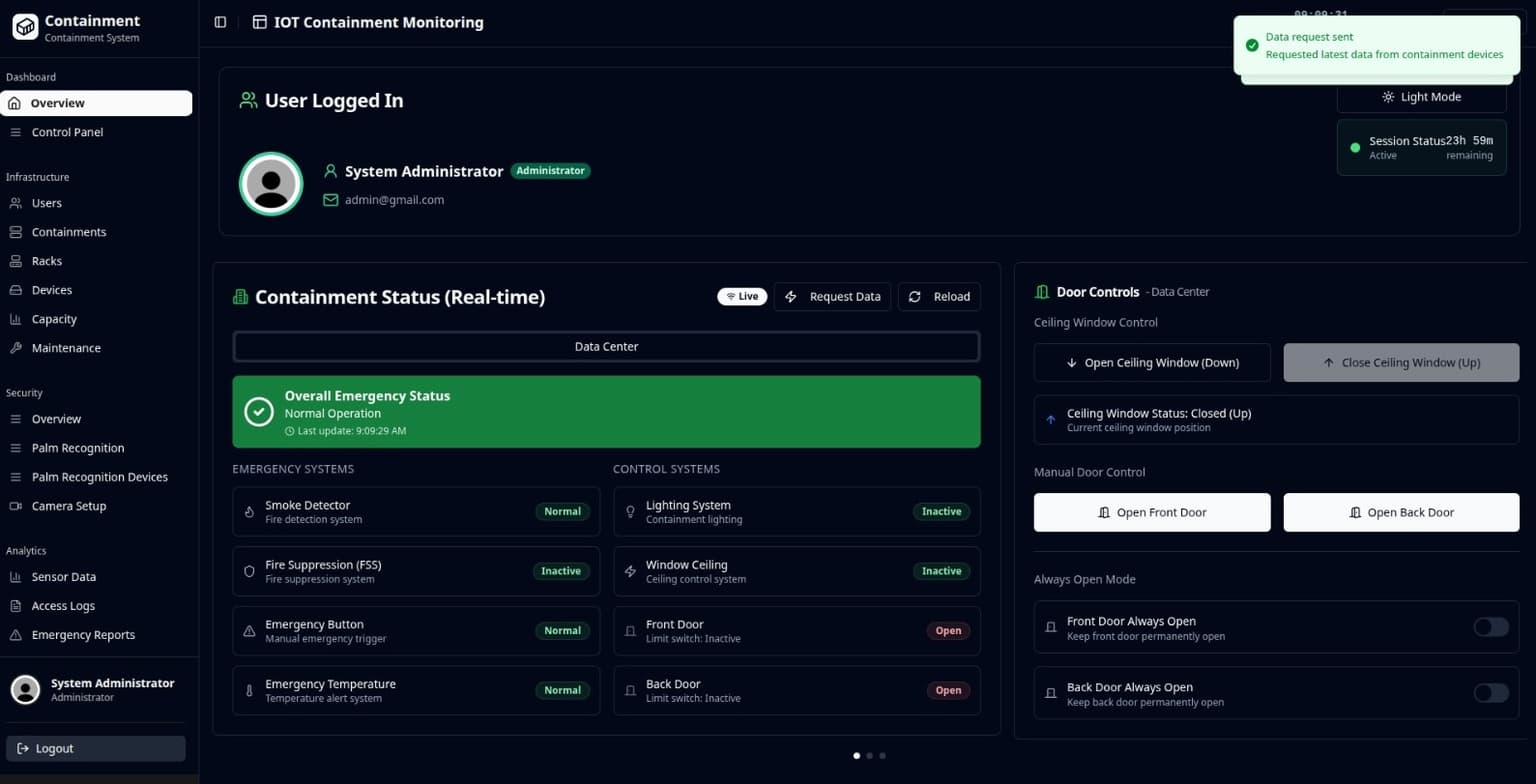Click Request Data to fetch latest readings
The height and width of the screenshot is (784, 1536).
832,296
